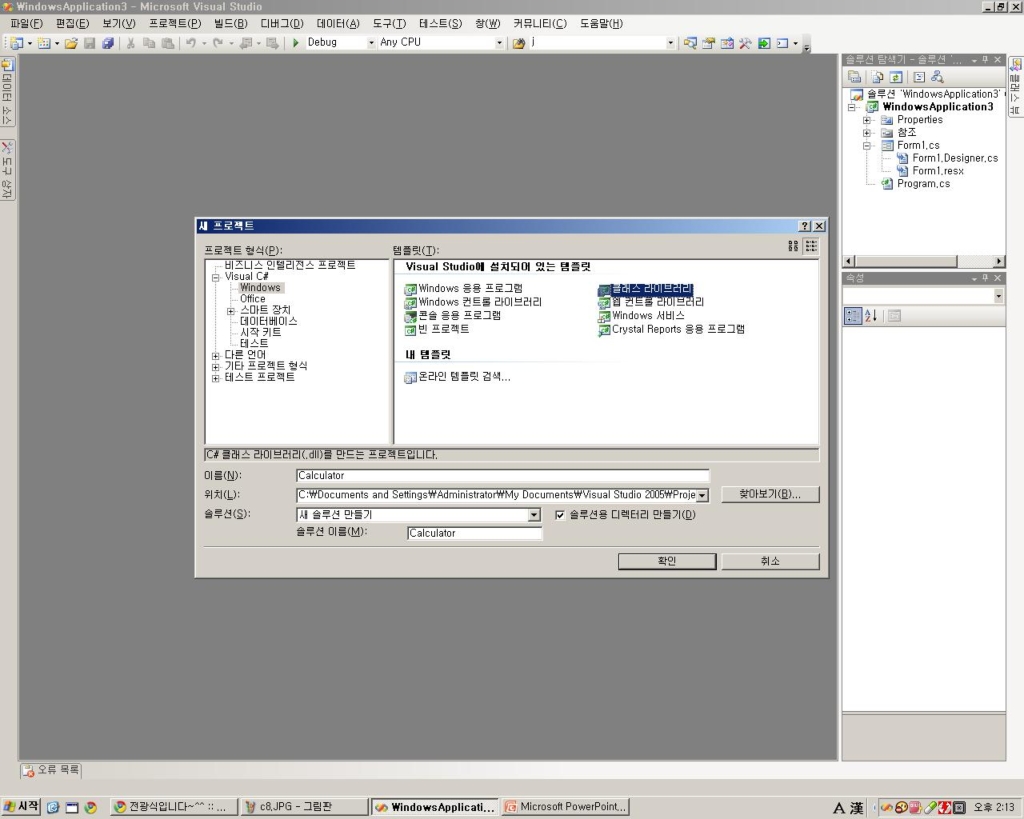Select 웹 컨트롤 라이브러리 template

(651, 302)
